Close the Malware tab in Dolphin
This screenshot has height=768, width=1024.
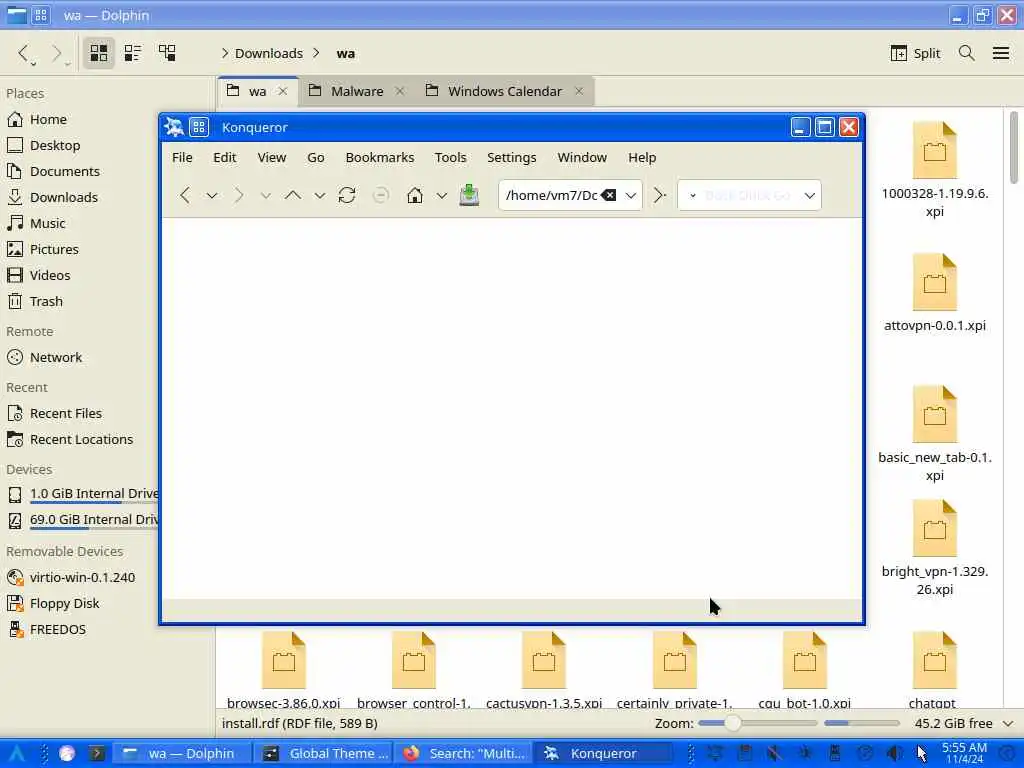400,91
